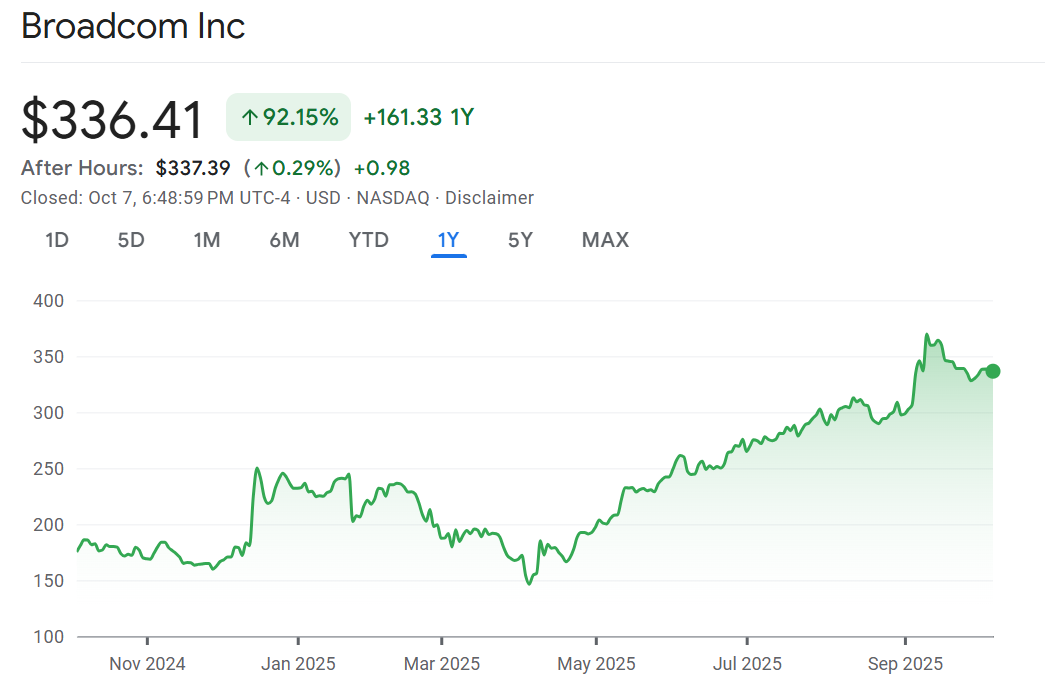The image size is (1045, 691).
Task: Click the green current price dot
Action: click(x=993, y=371)
